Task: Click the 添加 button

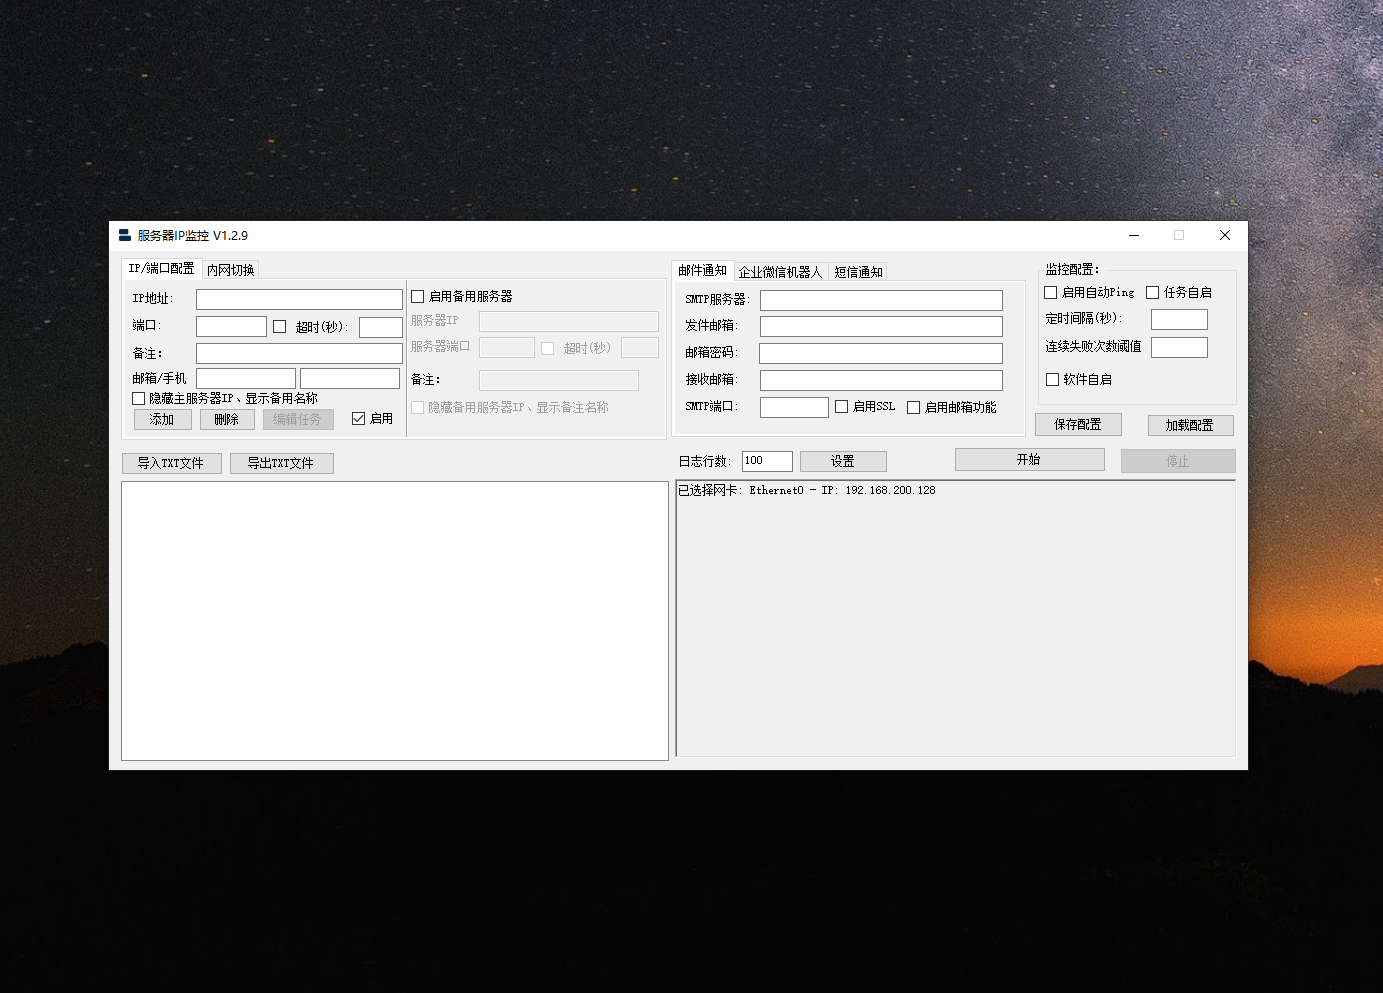Action: point(162,420)
